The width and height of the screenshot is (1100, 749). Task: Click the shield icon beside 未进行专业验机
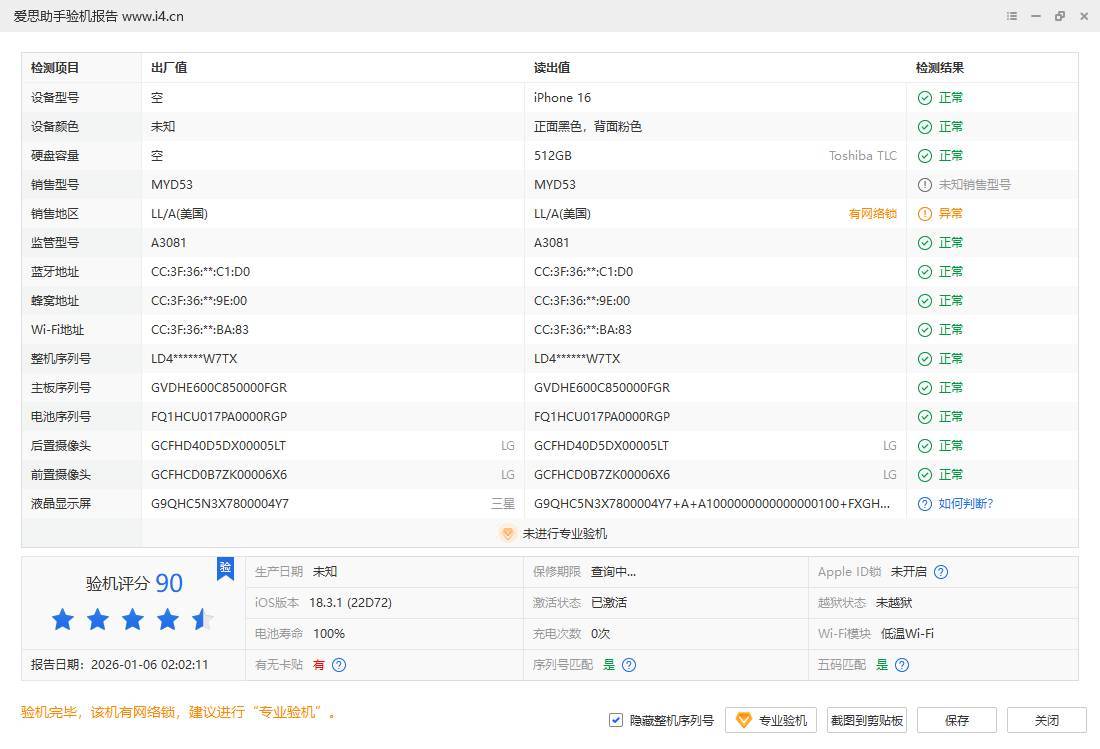click(507, 534)
